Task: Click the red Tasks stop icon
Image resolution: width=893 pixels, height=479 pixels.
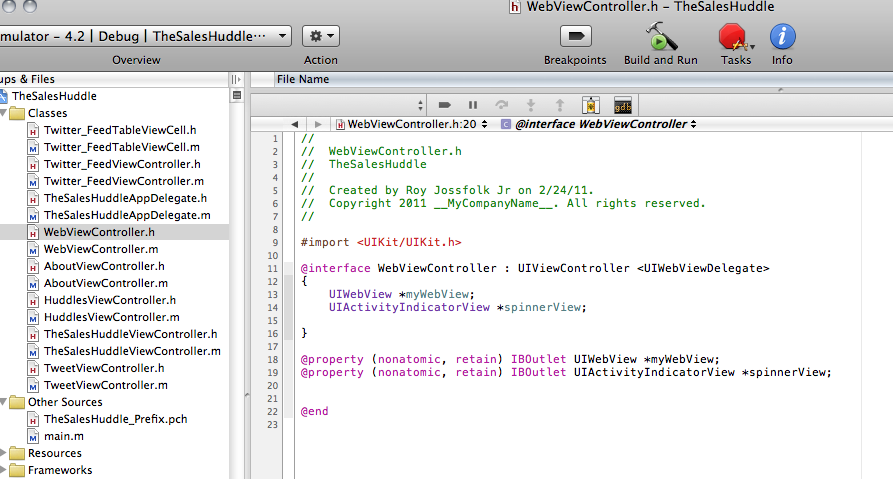Action: [732, 37]
